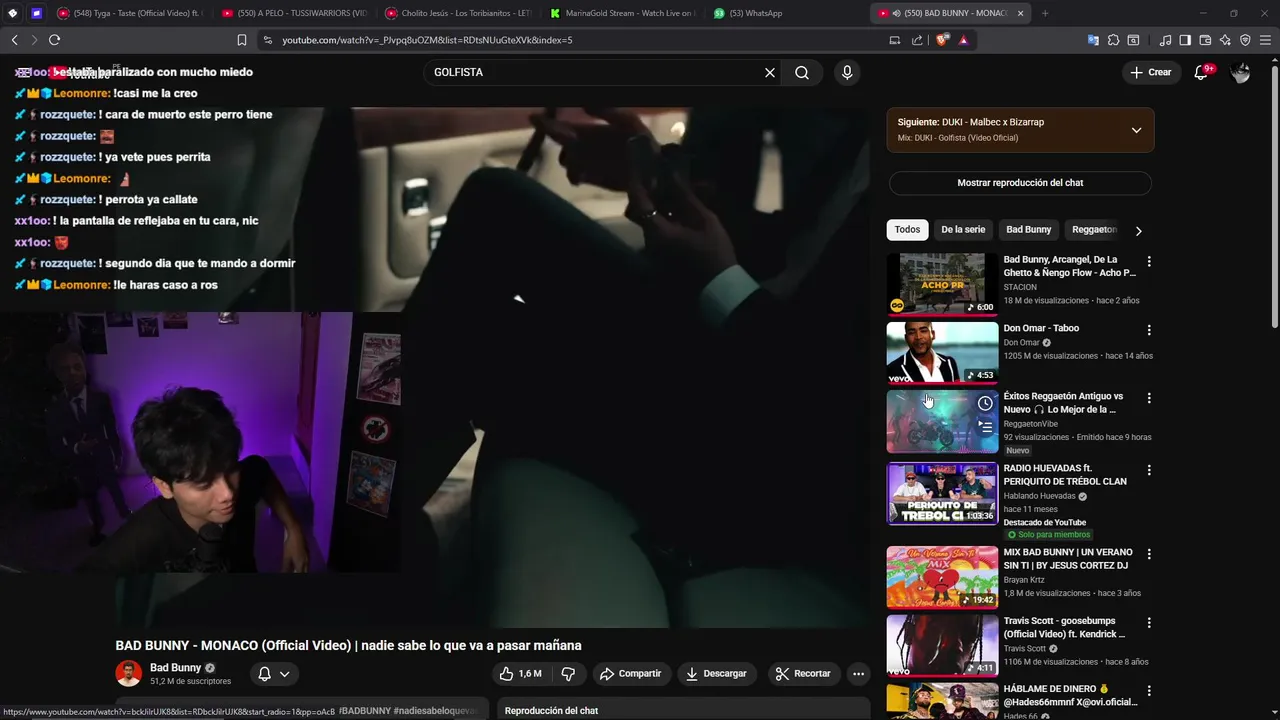Open YouTube notifications bell
Image resolution: width=1280 pixels, height=720 pixels.
[1201, 73]
